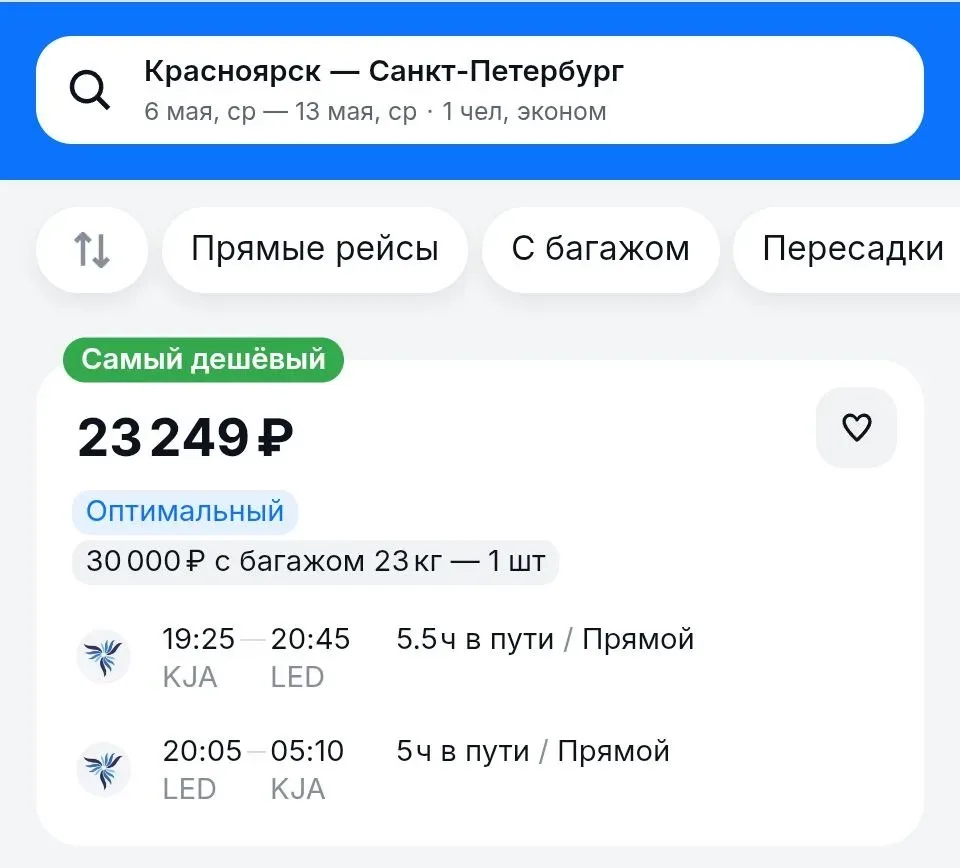The image size is (960, 868).
Task: Enable the "С багажом" filter chip
Action: coord(600,250)
